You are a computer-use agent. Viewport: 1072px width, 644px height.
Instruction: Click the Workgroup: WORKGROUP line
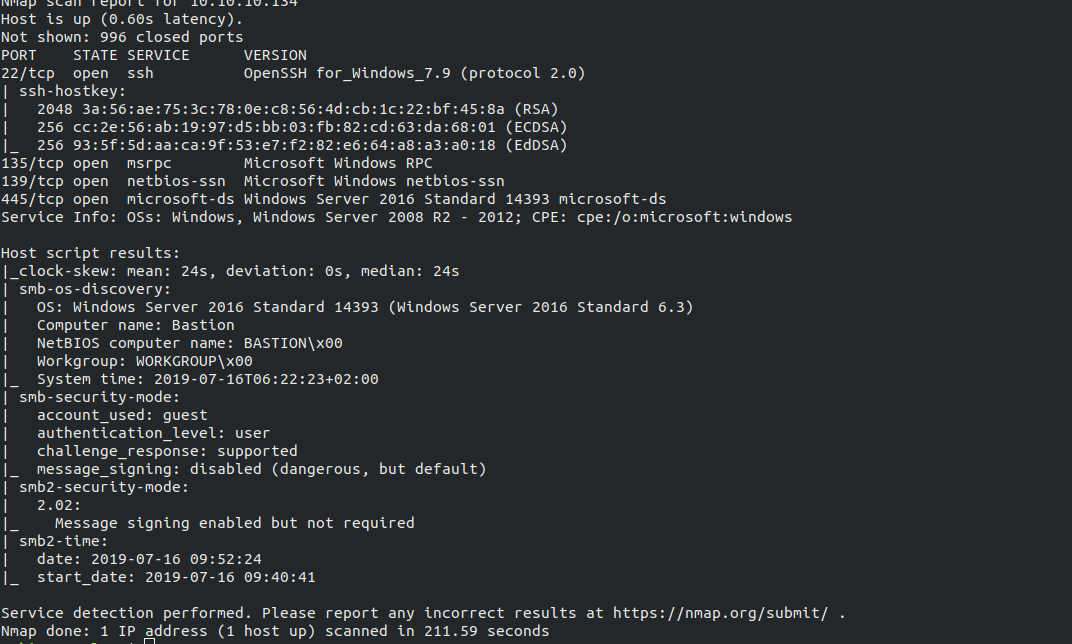click(144, 361)
